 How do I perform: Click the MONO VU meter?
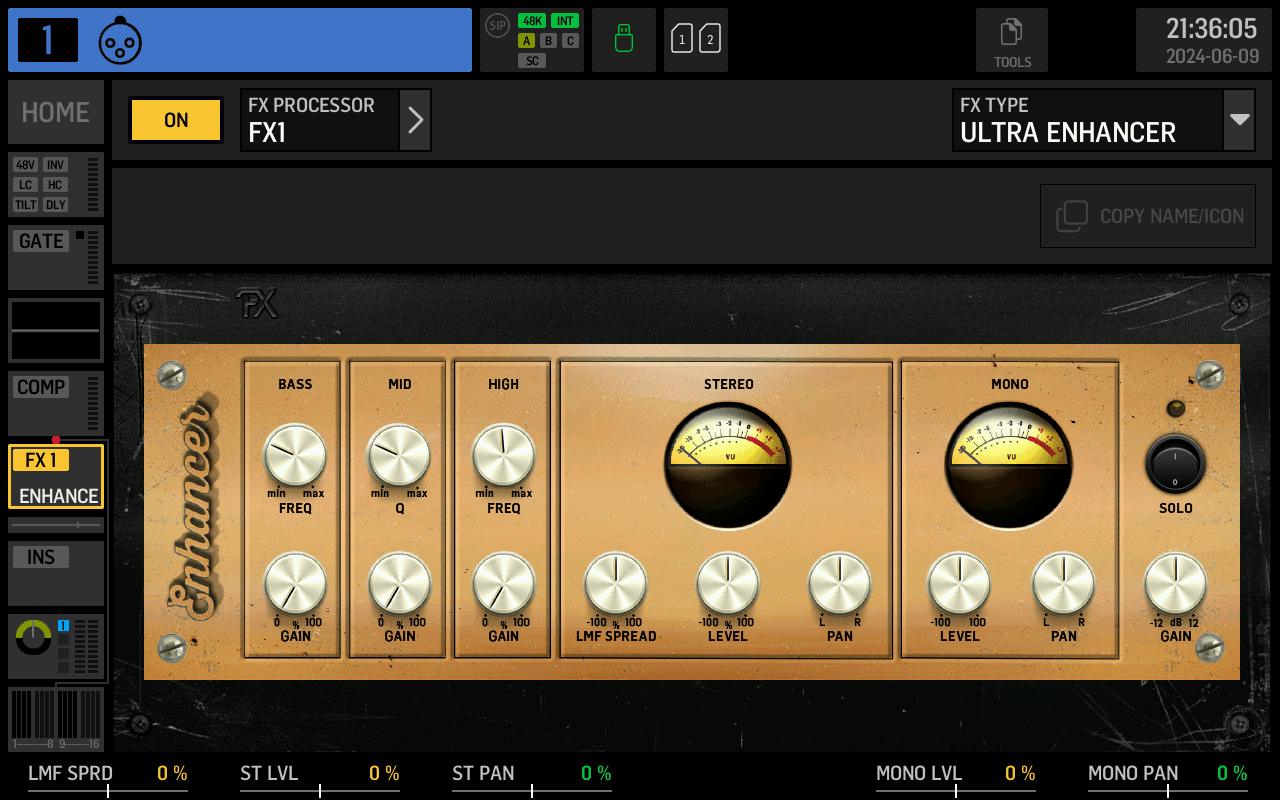pos(1009,465)
